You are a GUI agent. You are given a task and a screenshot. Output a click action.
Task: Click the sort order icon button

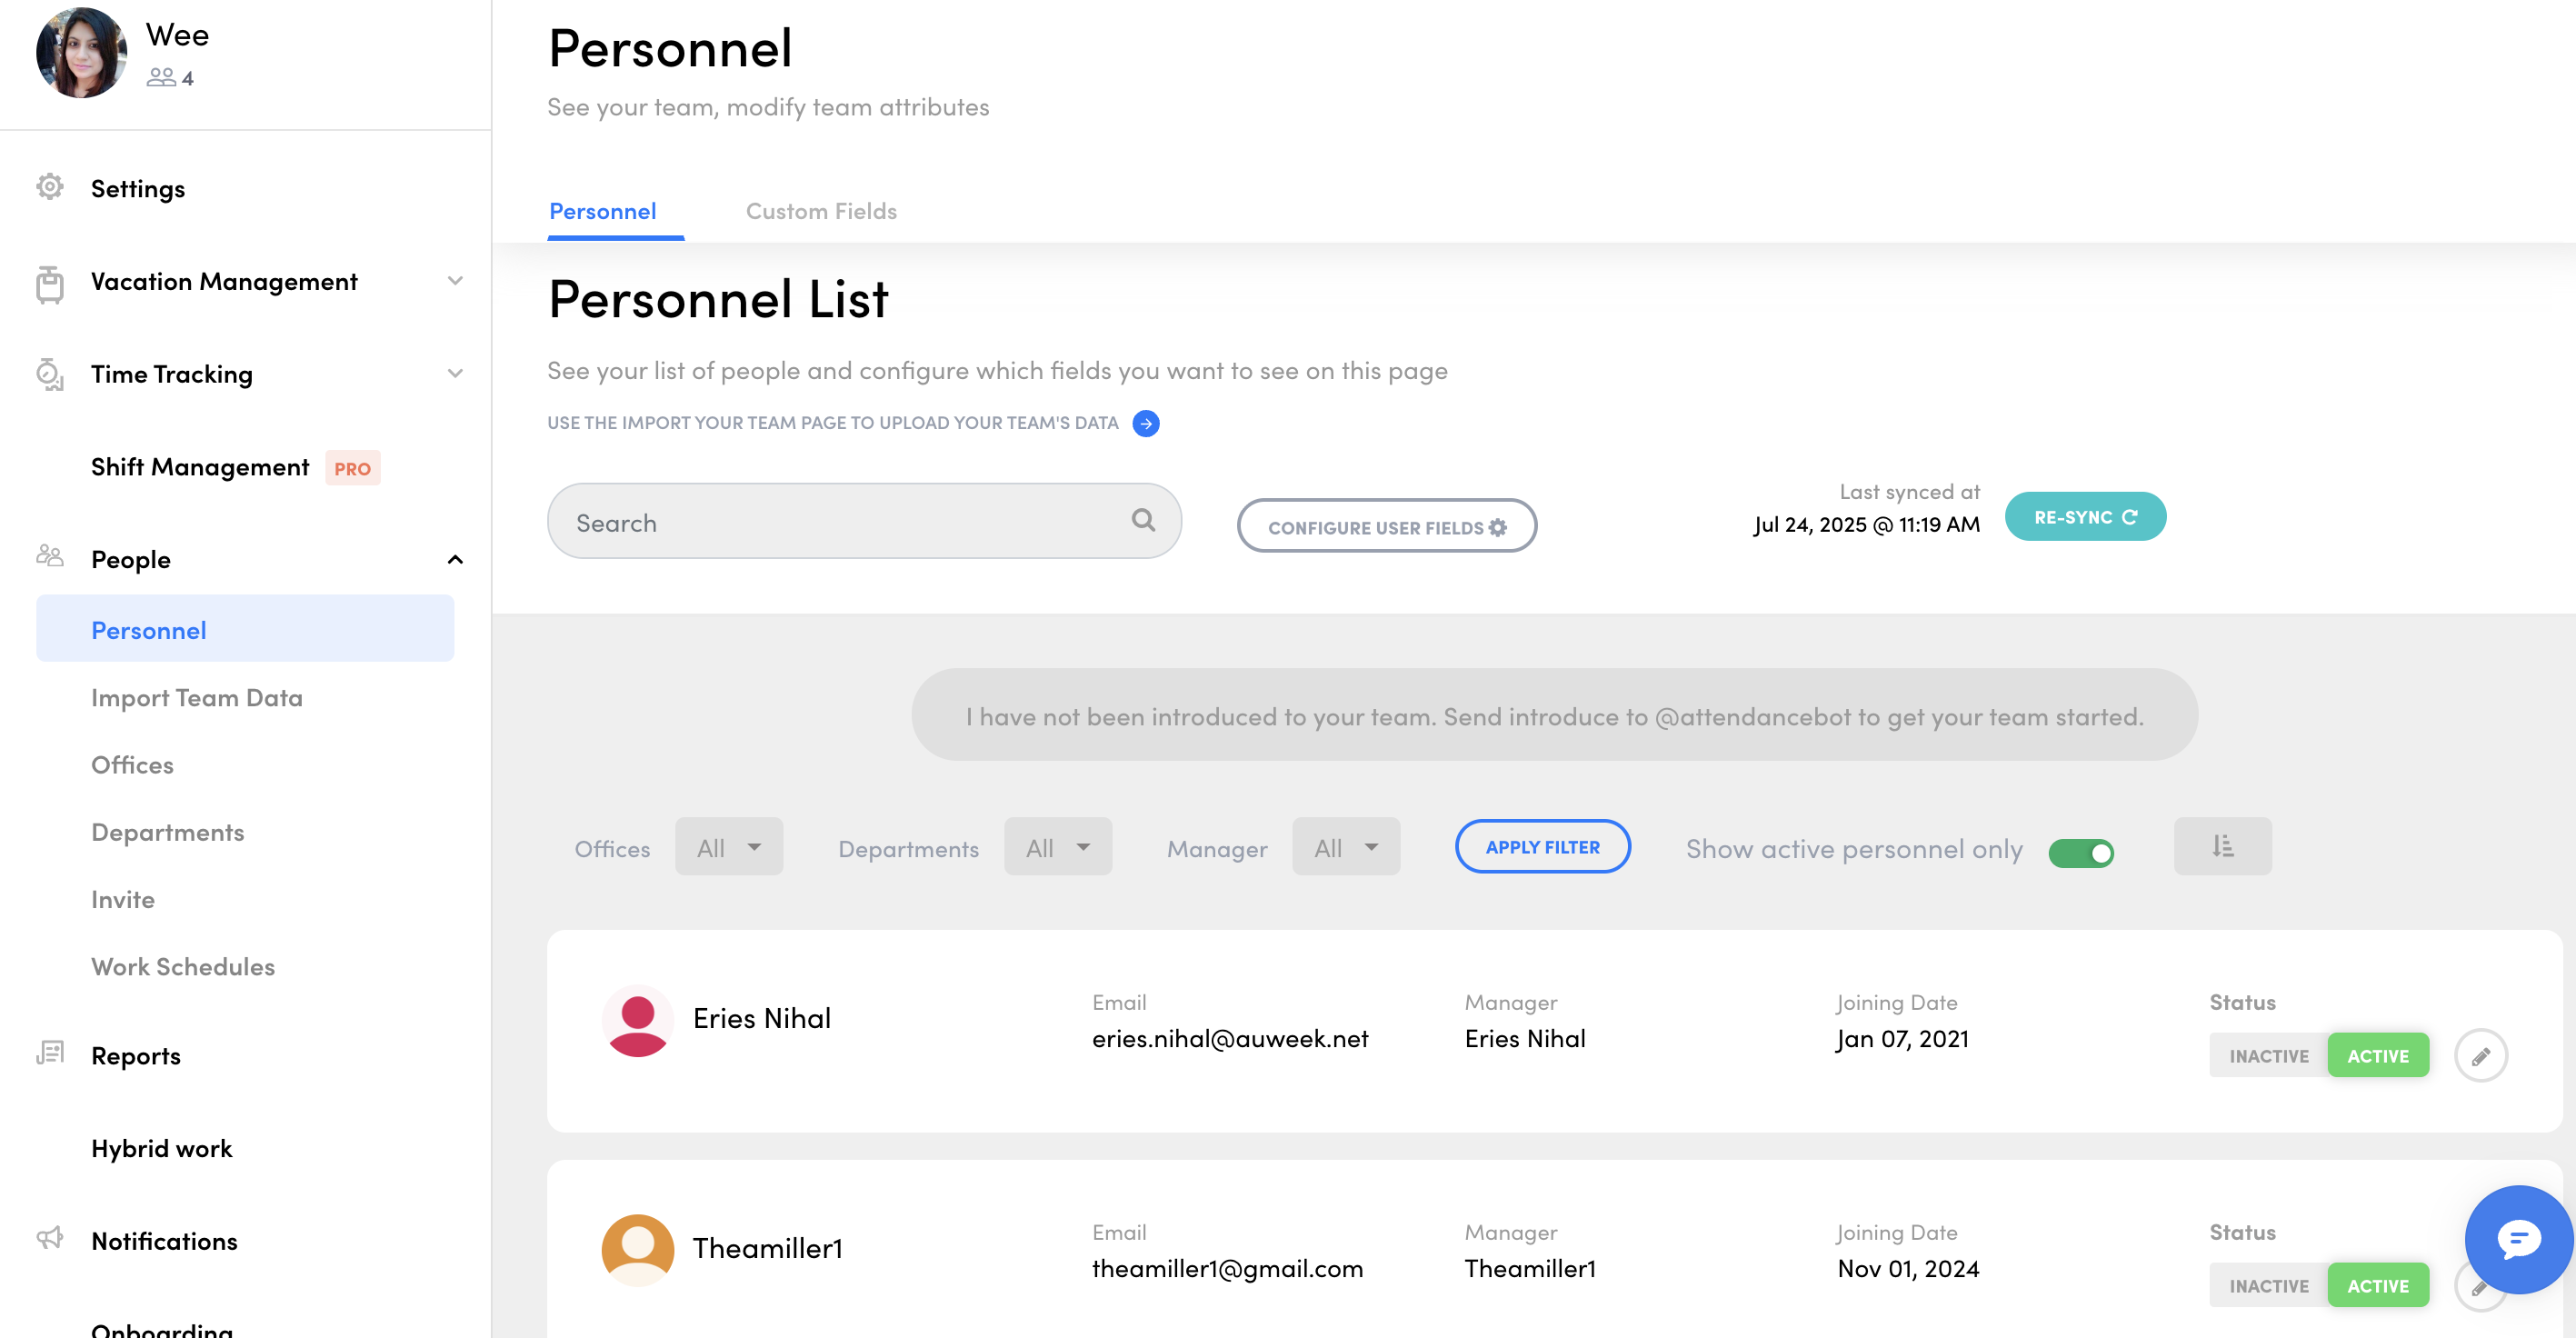tap(2222, 846)
